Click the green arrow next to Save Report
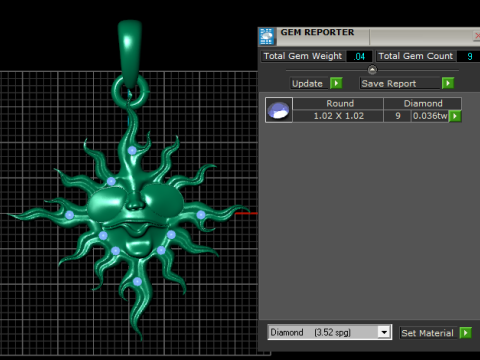Viewport: 480px width, 360px height. [x=448, y=83]
